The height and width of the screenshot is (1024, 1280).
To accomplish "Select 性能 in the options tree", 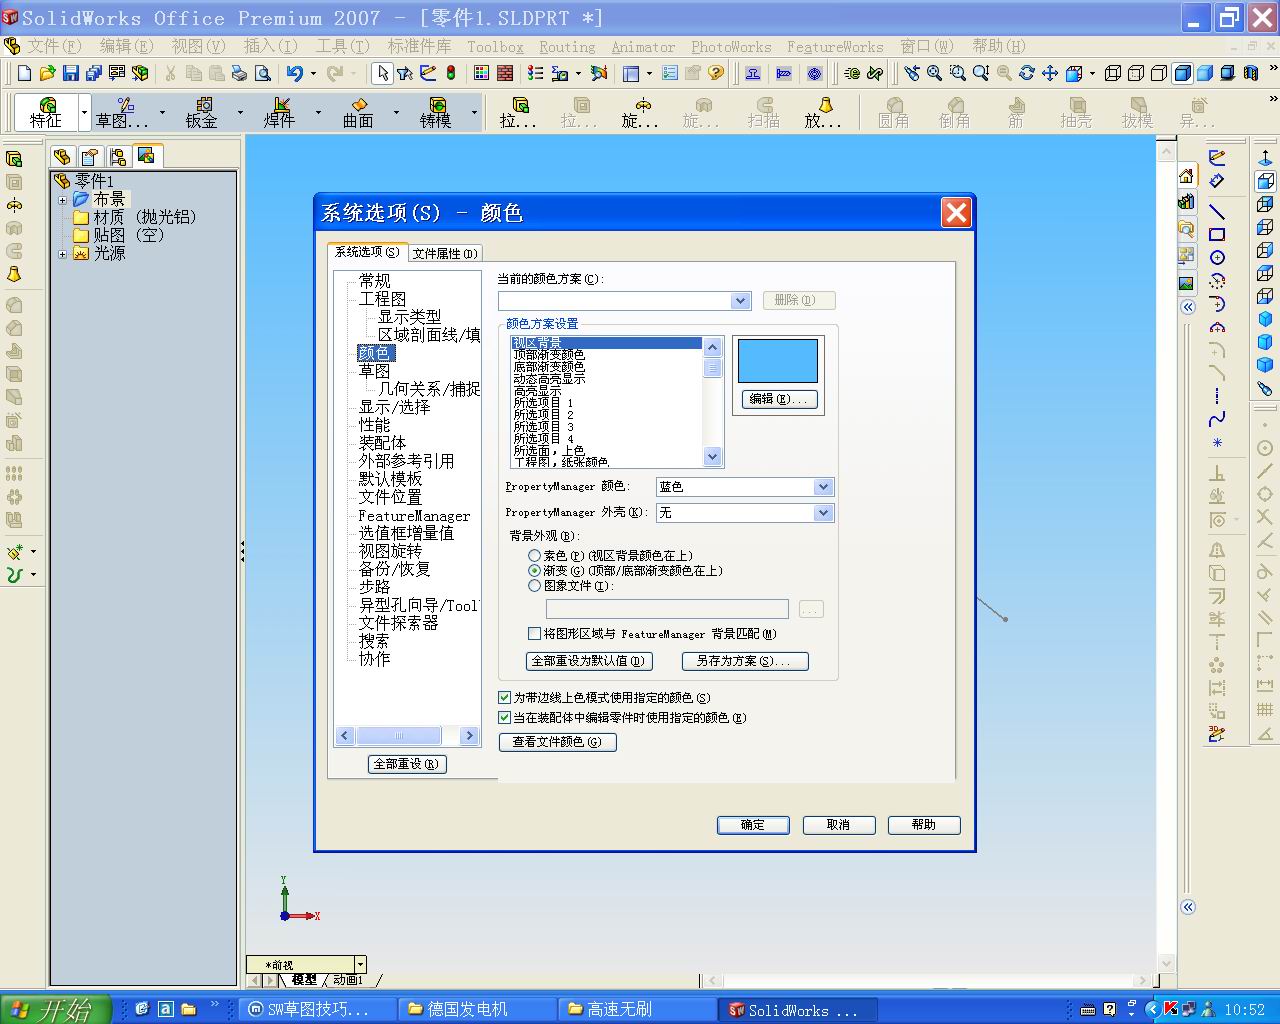I will 374,425.
